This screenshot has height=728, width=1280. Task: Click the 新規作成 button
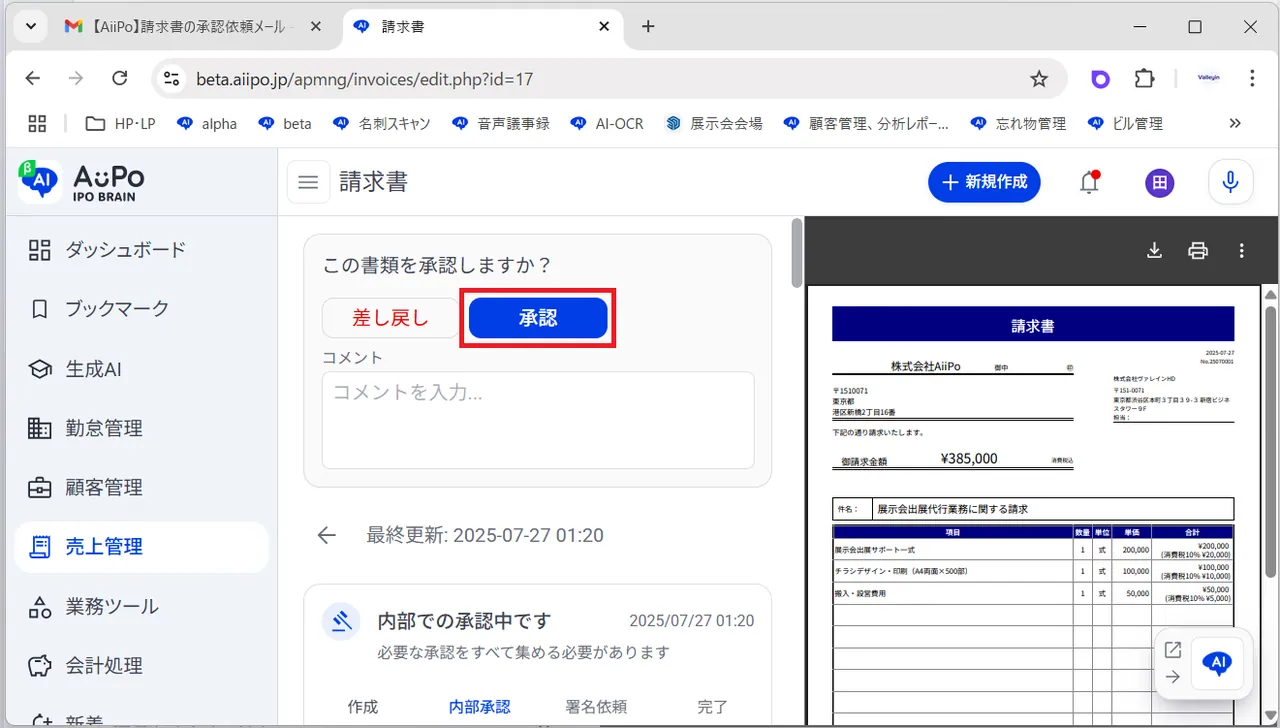pyautogui.click(x=984, y=182)
